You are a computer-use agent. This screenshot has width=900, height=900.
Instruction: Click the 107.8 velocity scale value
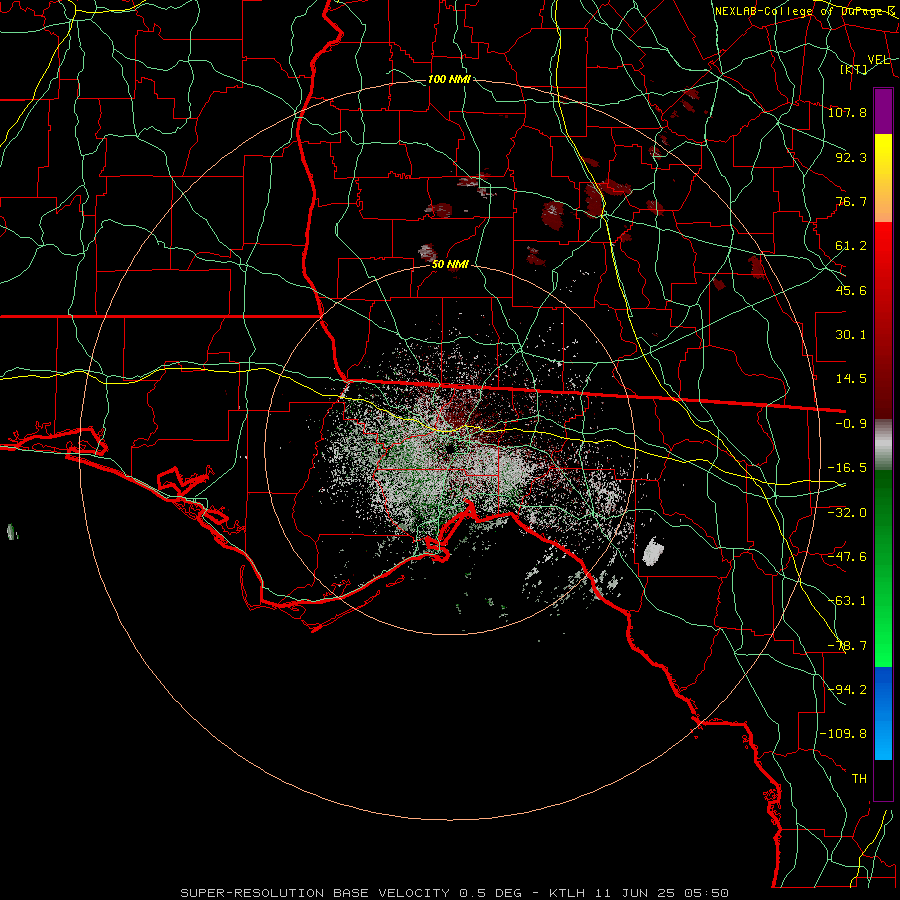point(847,112)
